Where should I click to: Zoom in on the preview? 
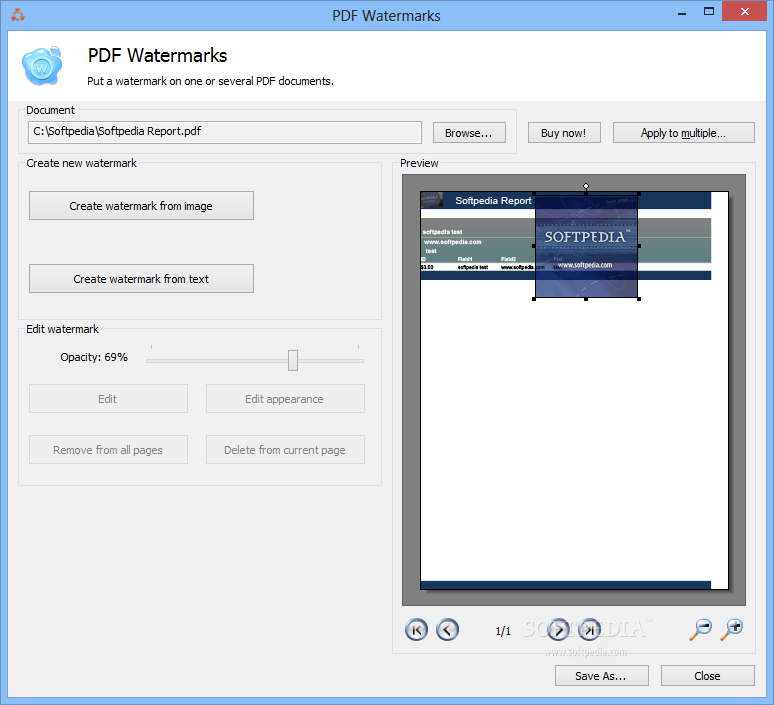point(732,629)
